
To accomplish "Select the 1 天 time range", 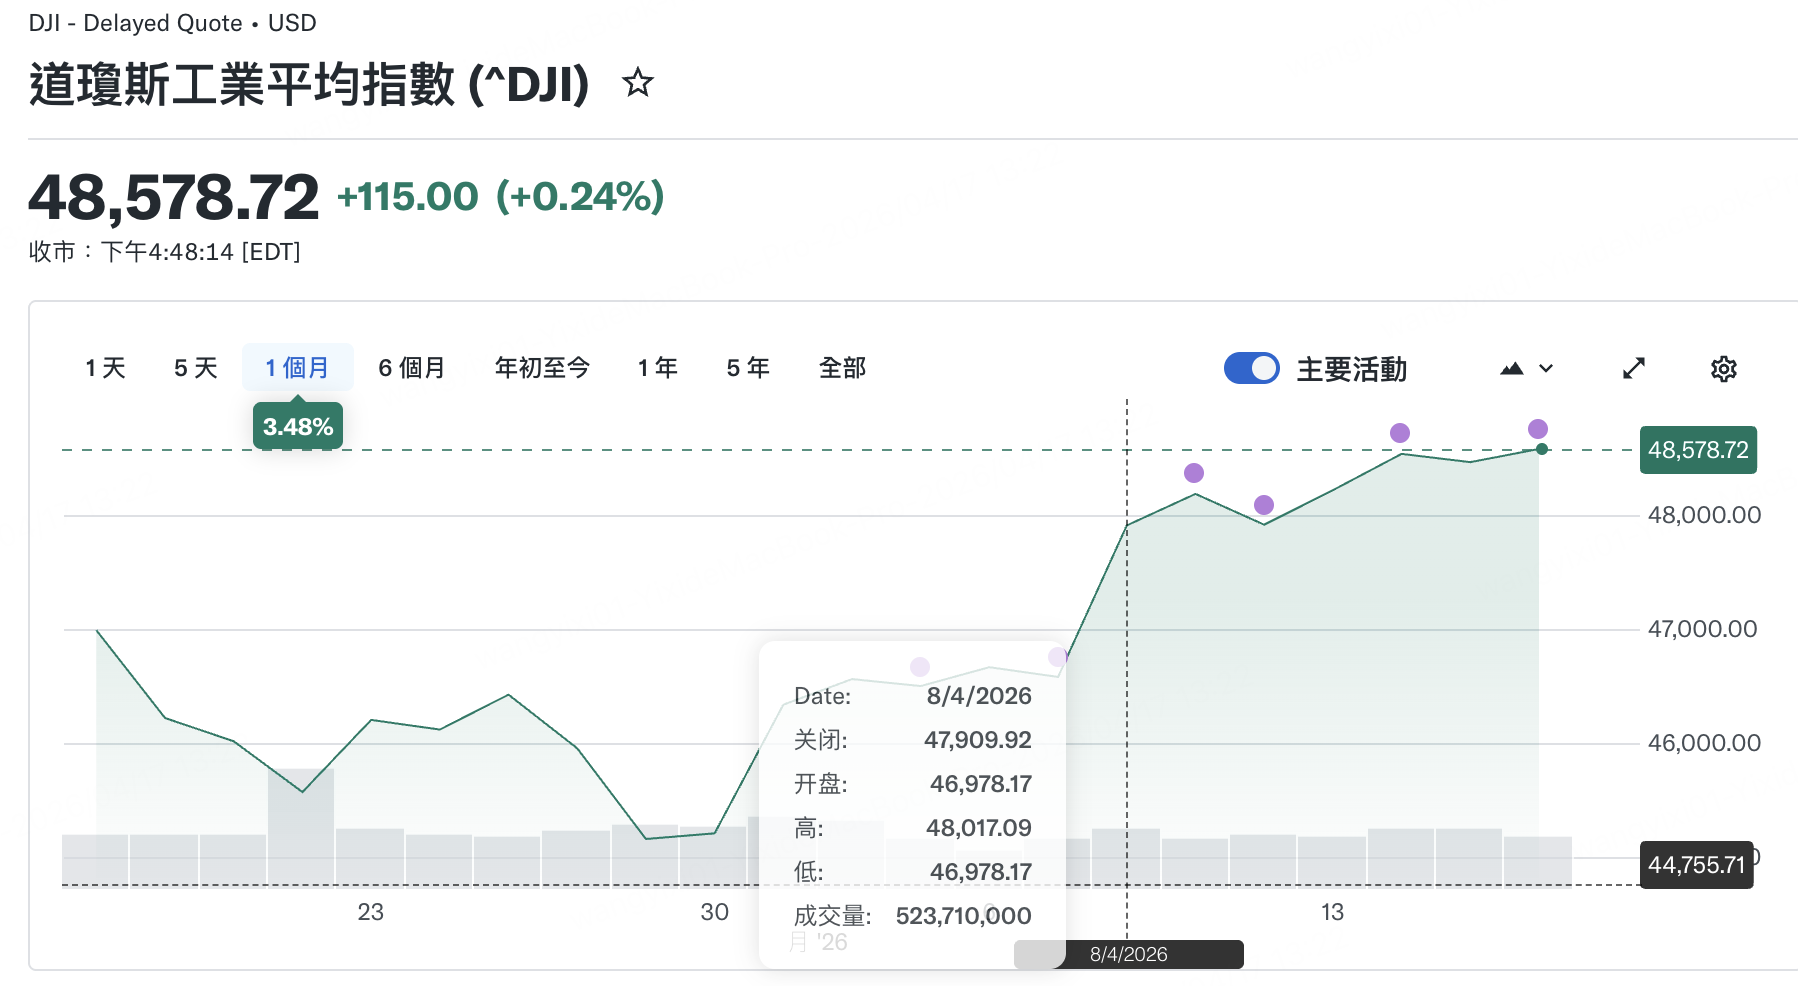I will (x=105, y=368).
